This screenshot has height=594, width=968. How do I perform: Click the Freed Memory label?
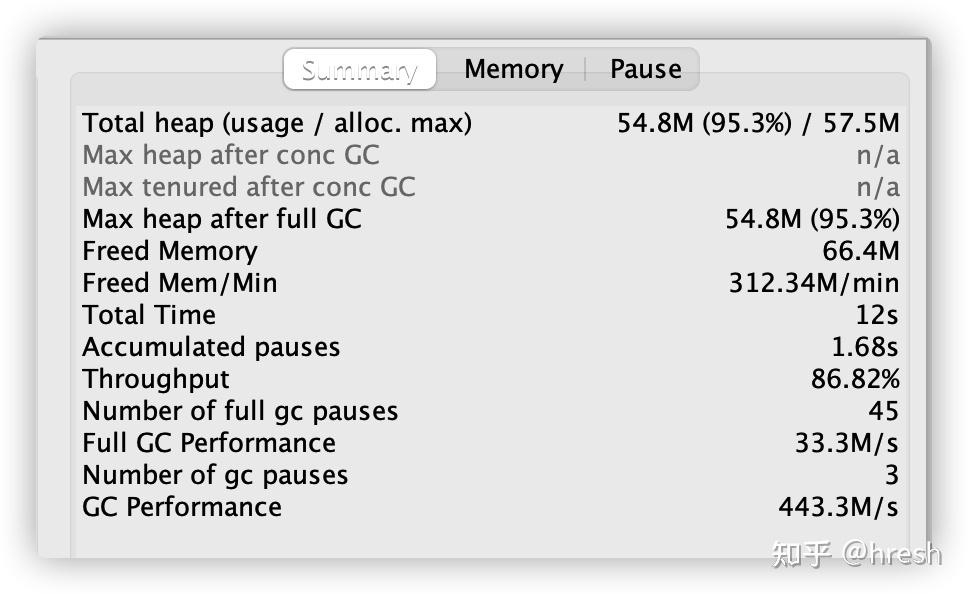point(169,251)
